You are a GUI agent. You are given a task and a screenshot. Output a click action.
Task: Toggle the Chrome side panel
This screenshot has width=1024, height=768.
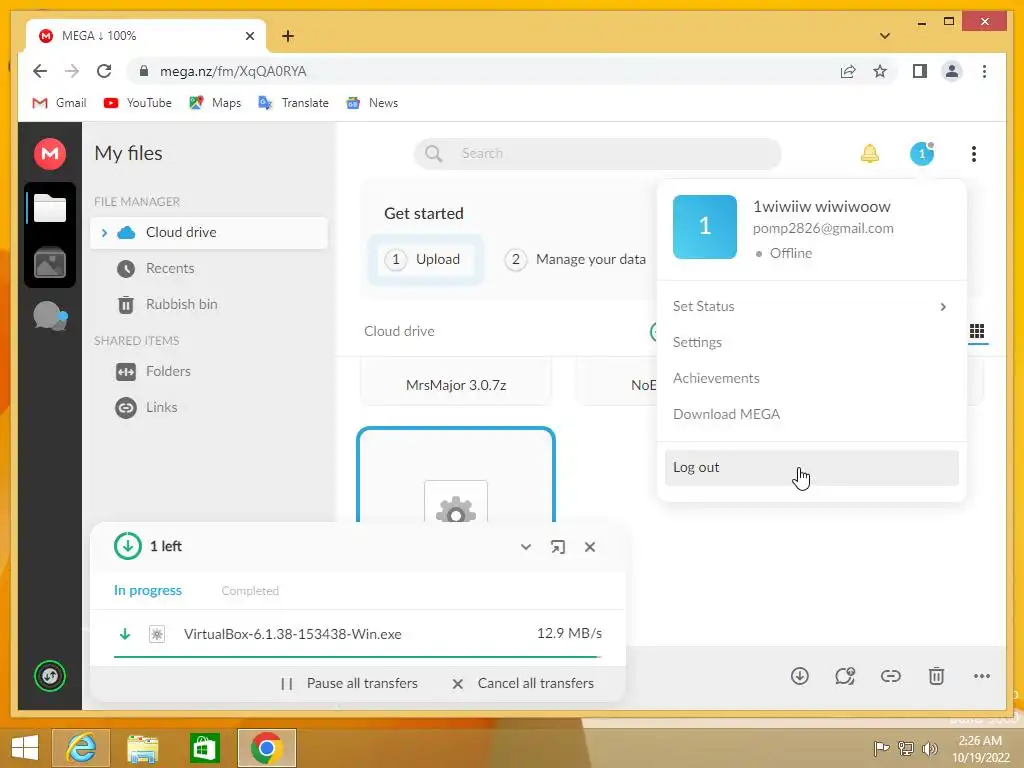tap(920, 71)
